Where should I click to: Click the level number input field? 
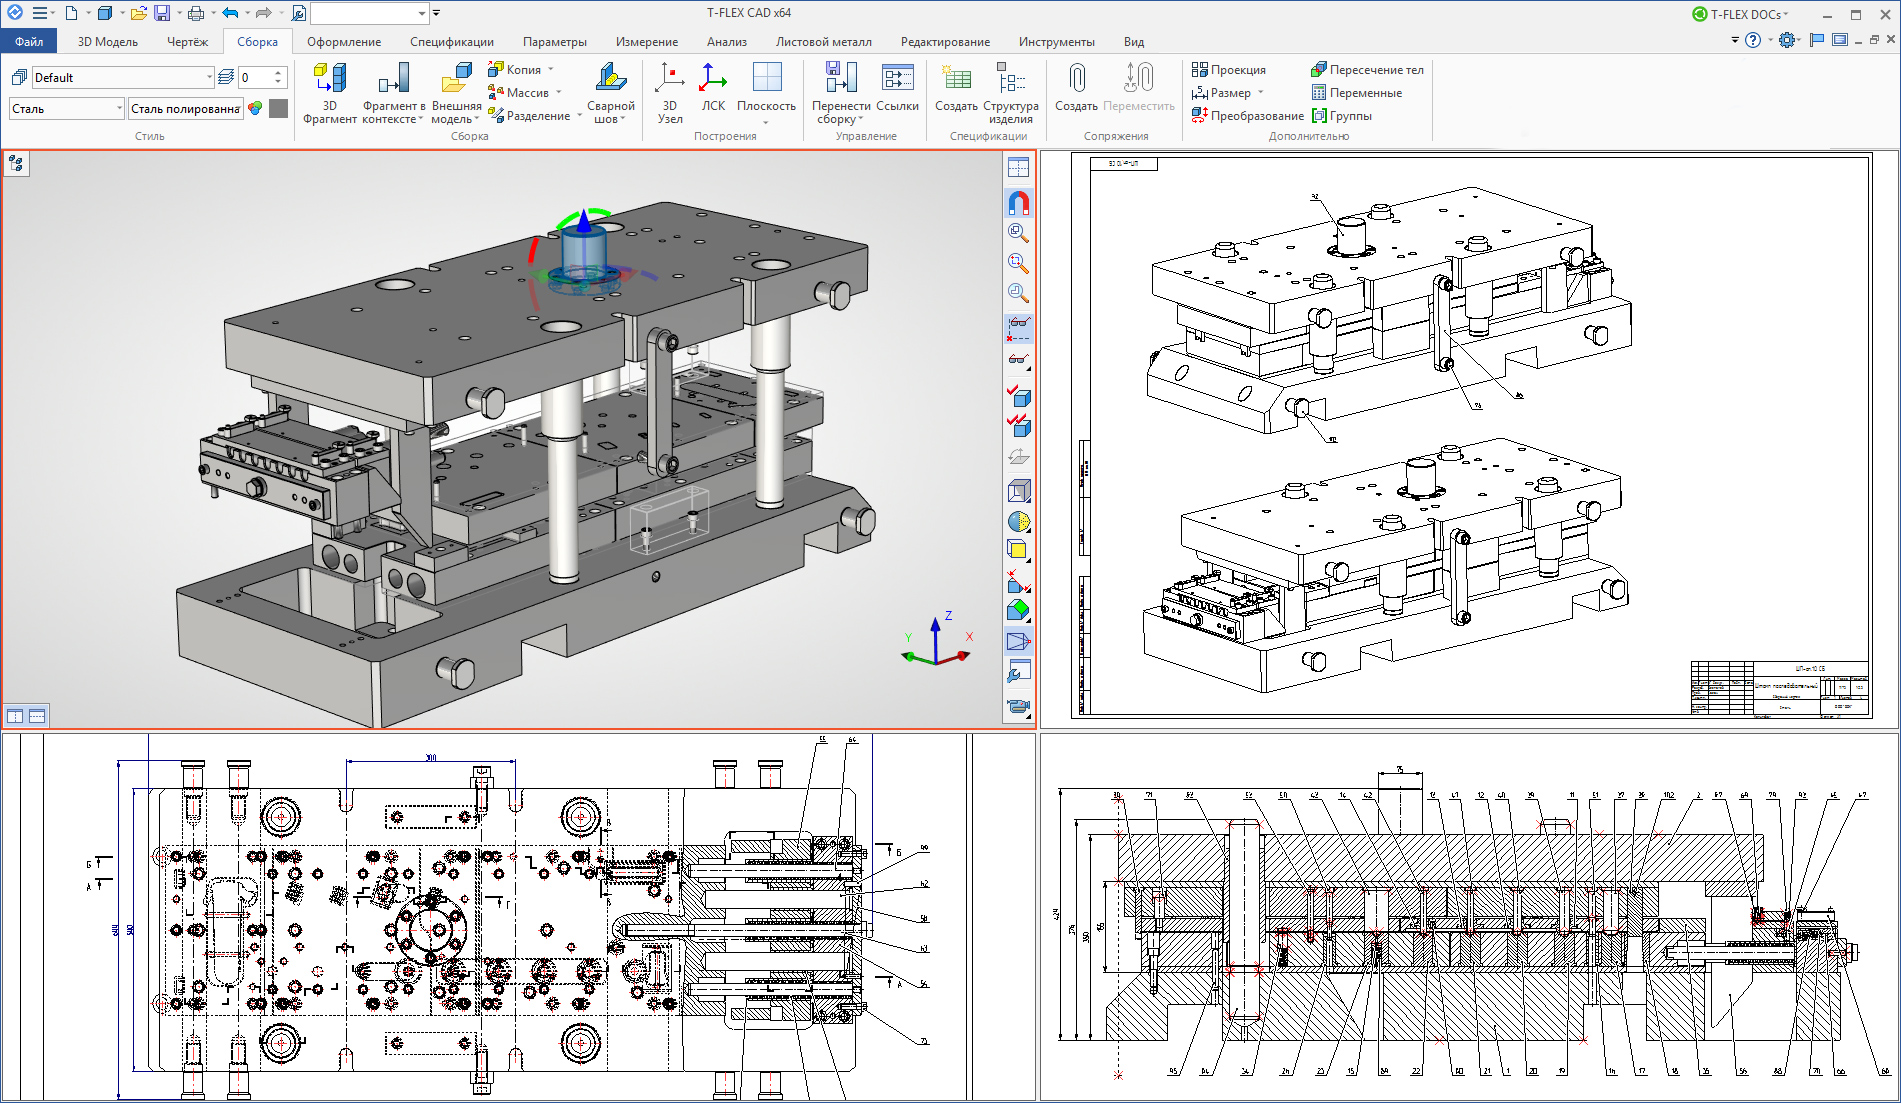click(x=254, y=78)
